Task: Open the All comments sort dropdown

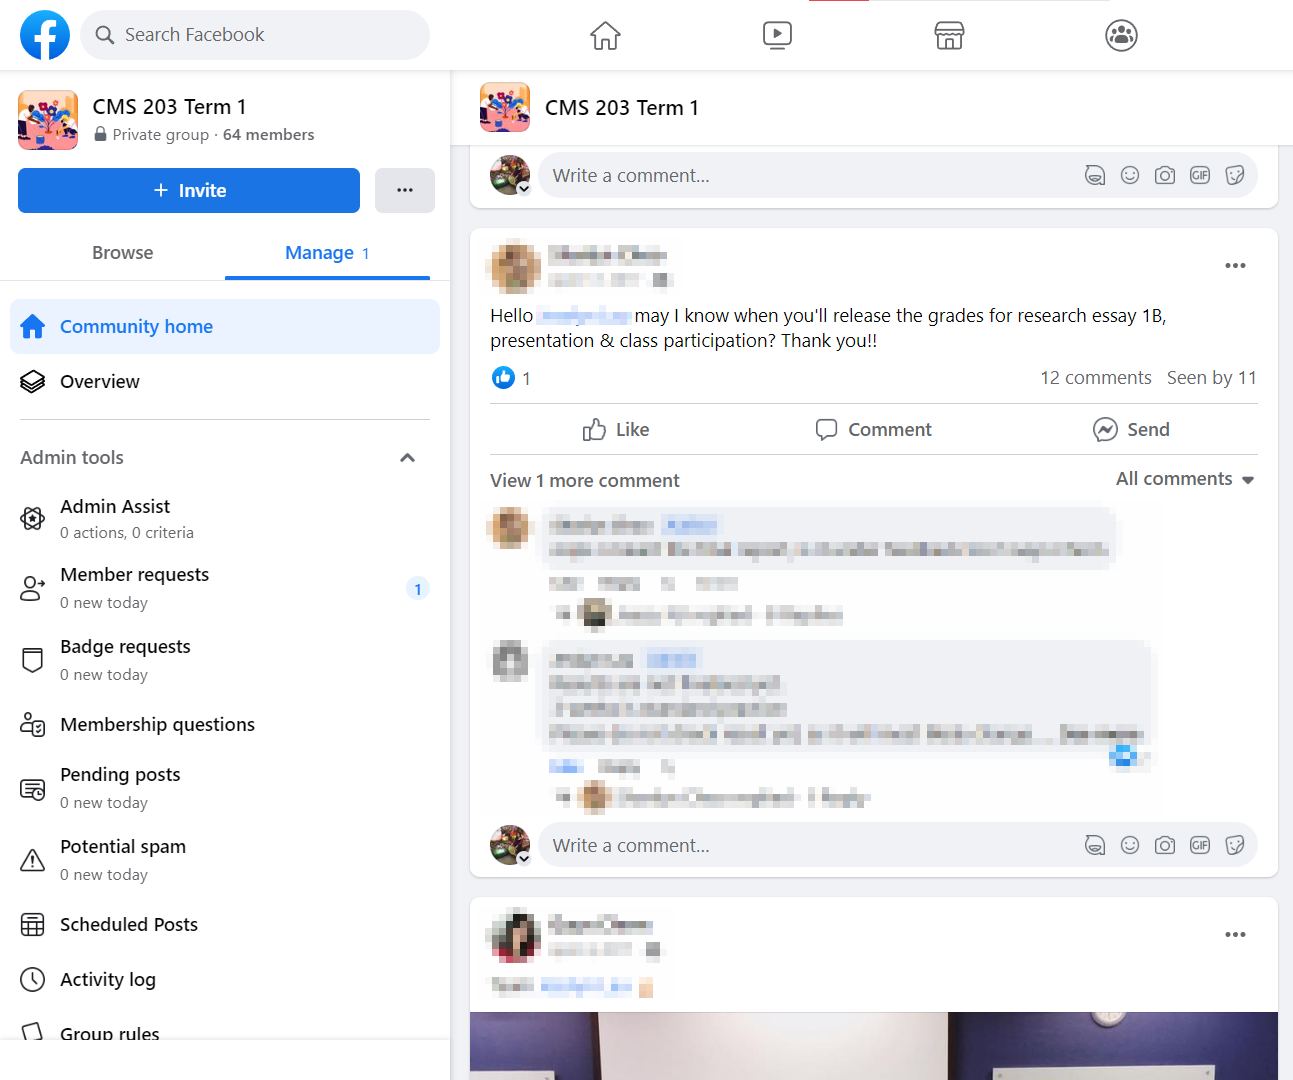Action: (1185, 479)
